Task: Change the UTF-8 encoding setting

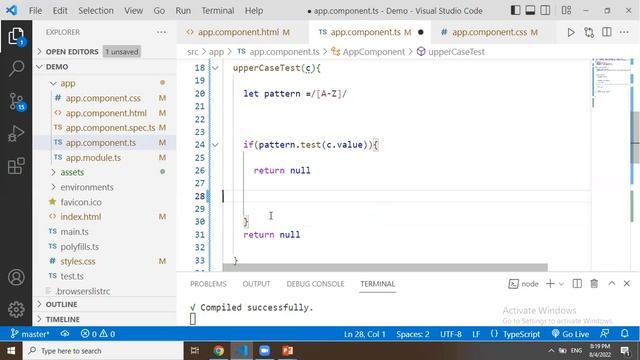Action: click(451, 334)
